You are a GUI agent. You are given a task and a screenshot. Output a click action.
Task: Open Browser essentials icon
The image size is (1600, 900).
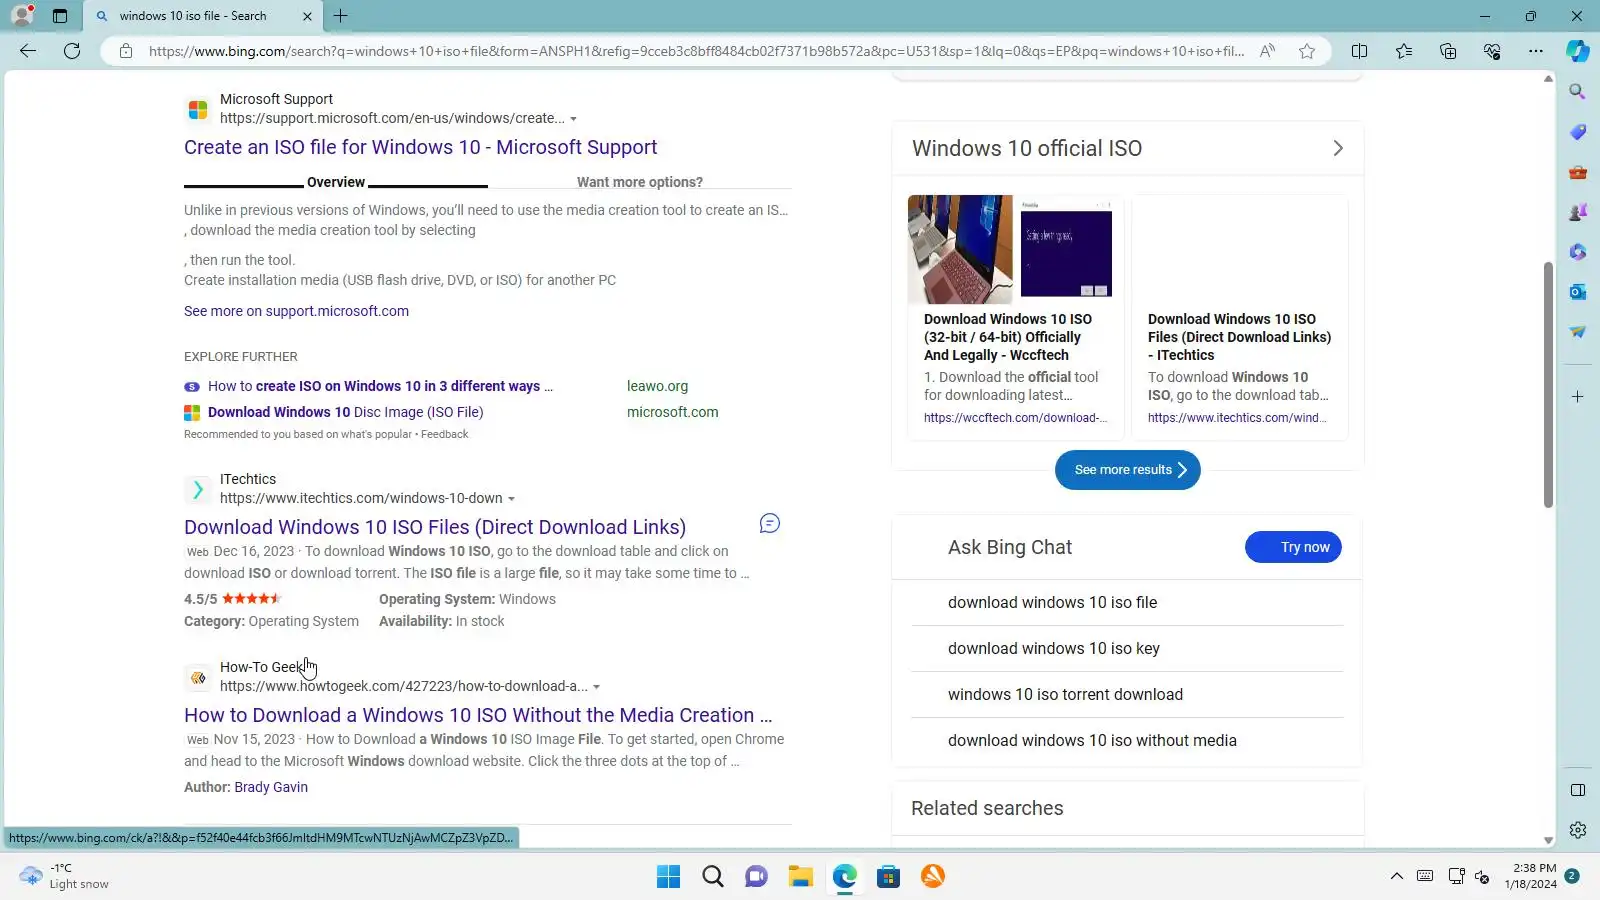pos(1492,51)
